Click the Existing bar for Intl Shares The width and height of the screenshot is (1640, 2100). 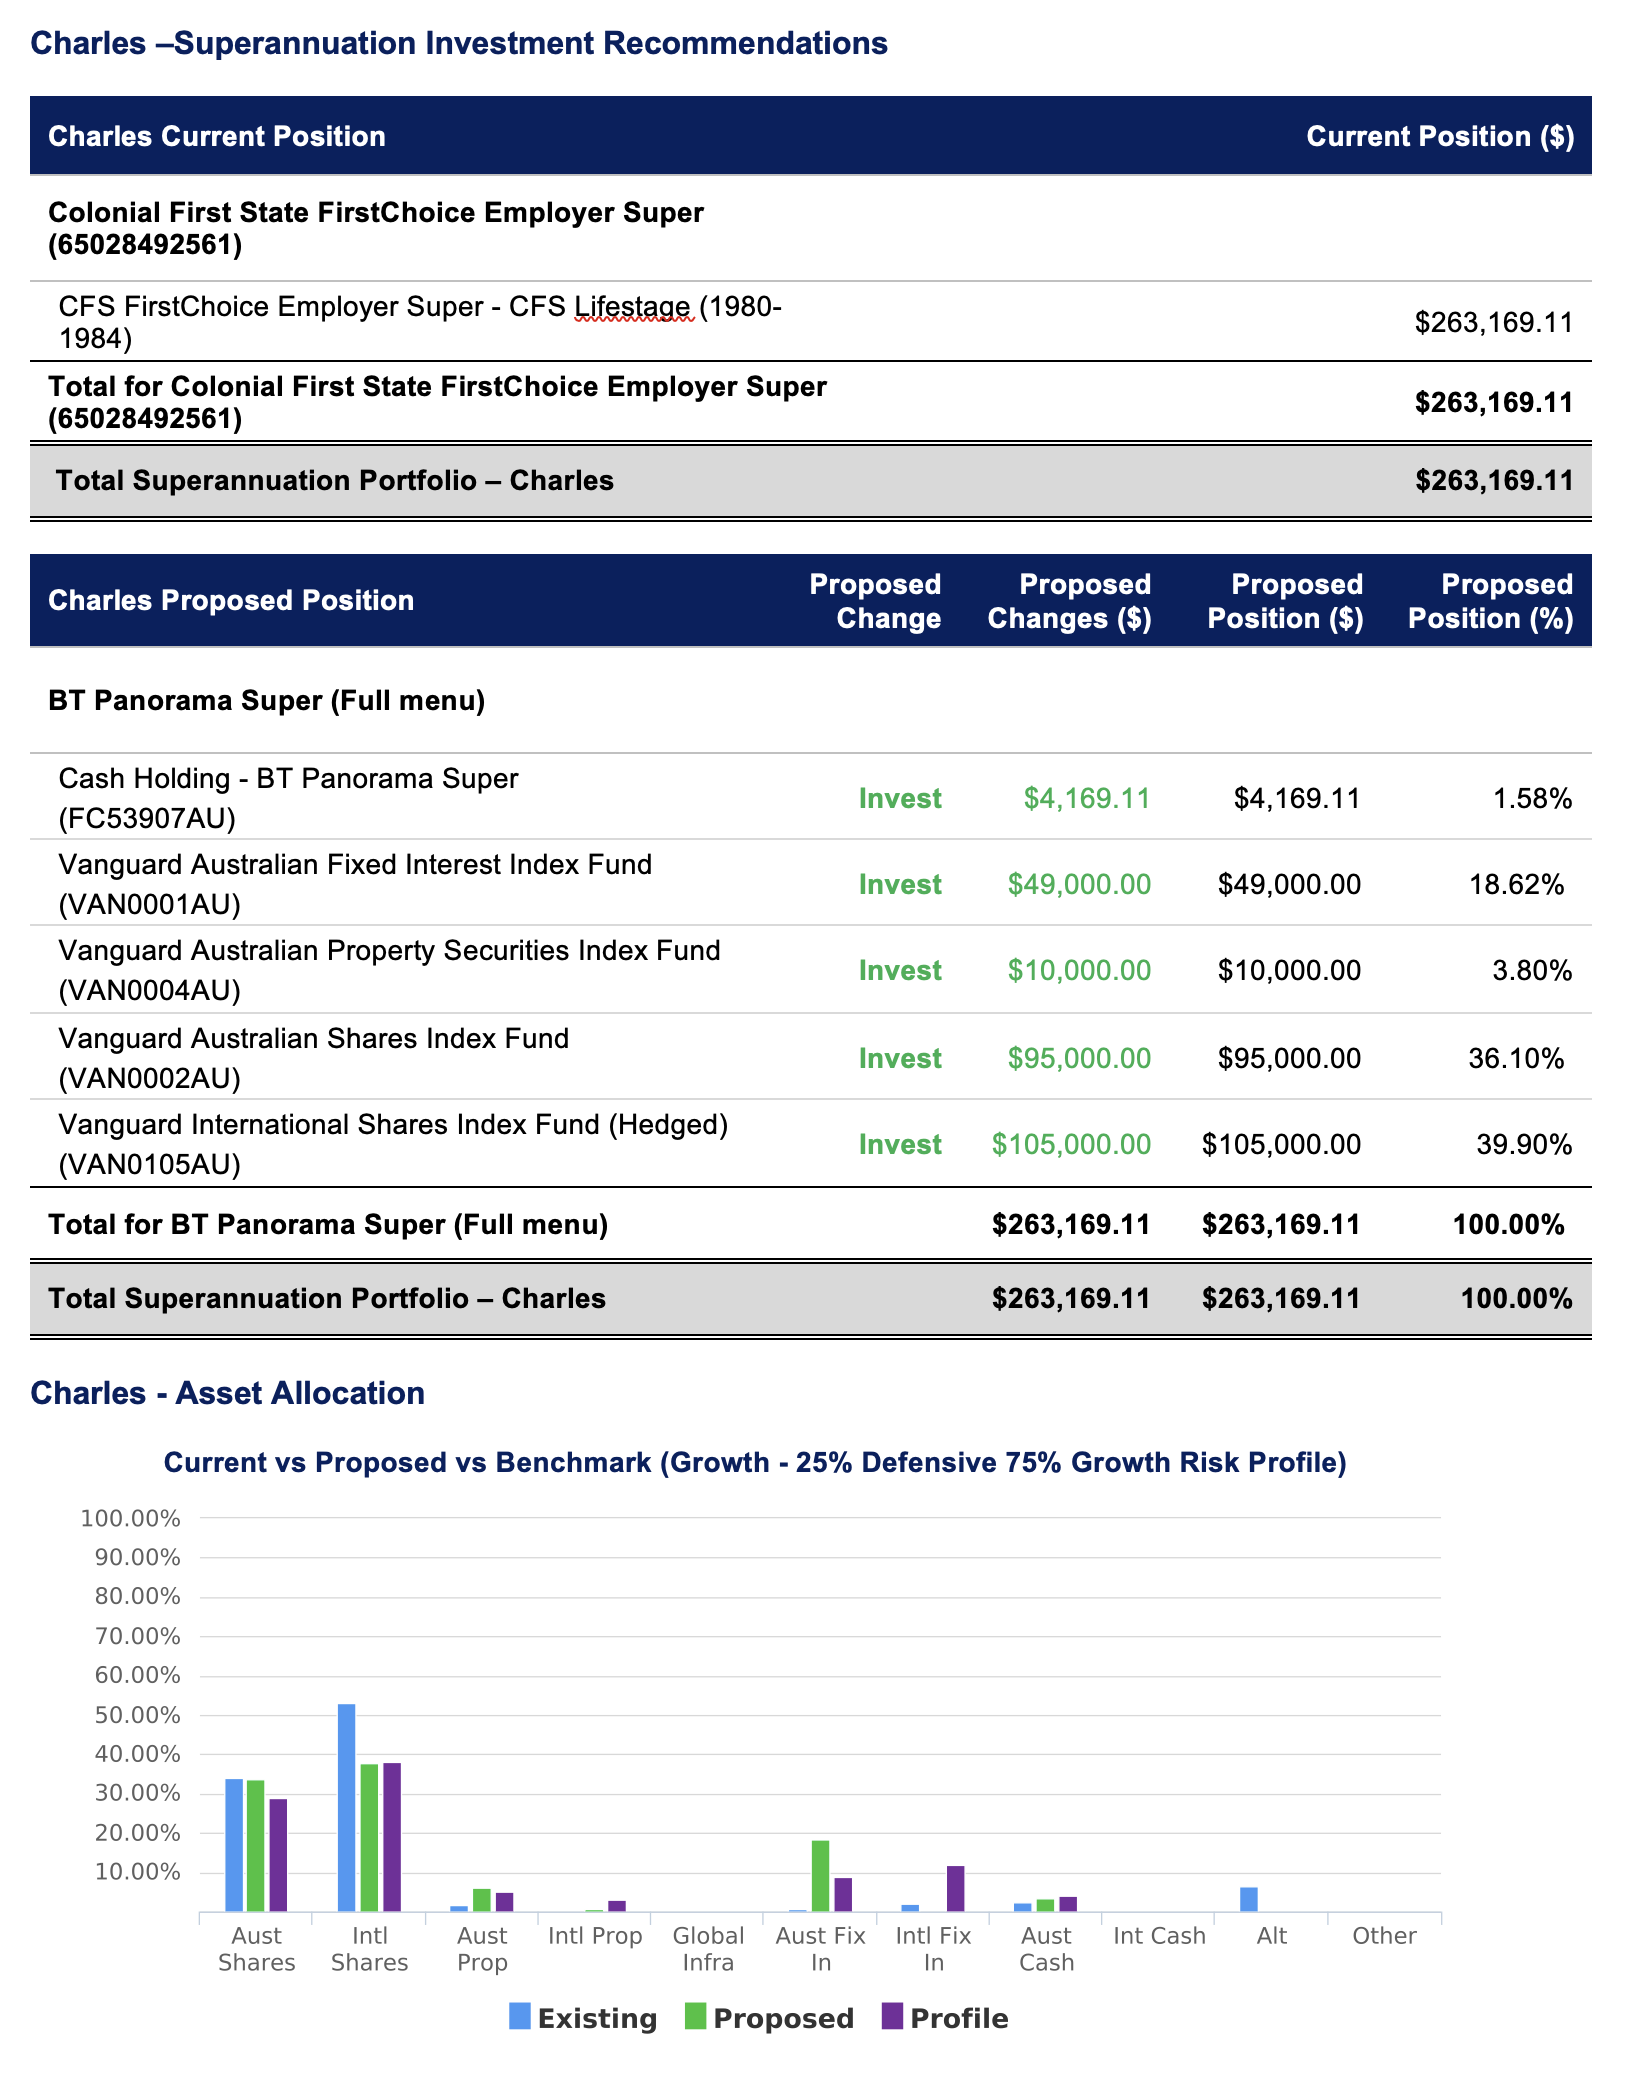point(346,1808)
